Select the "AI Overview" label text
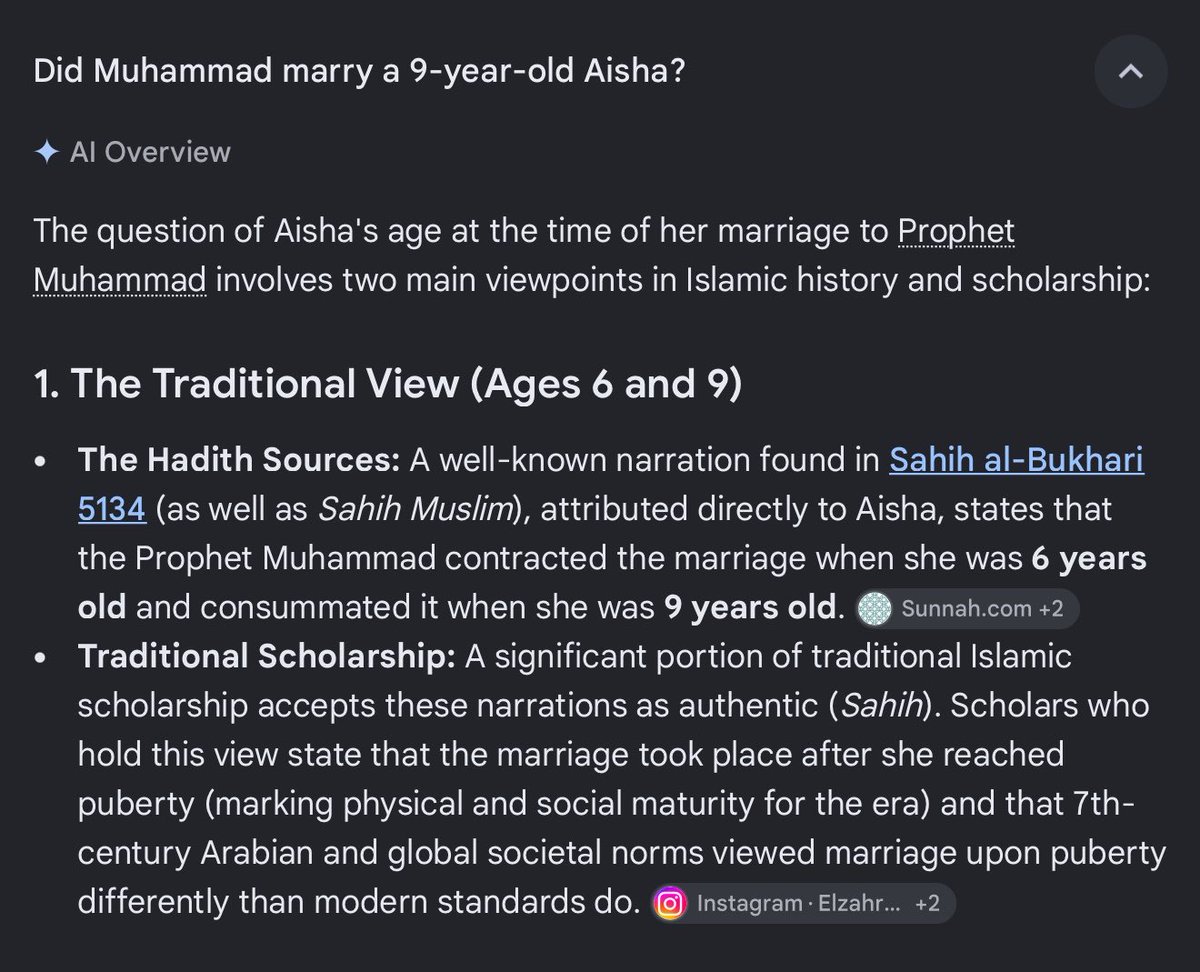Screen dimensions: 1200x972 pyautogui.click(x=150, y=152)
